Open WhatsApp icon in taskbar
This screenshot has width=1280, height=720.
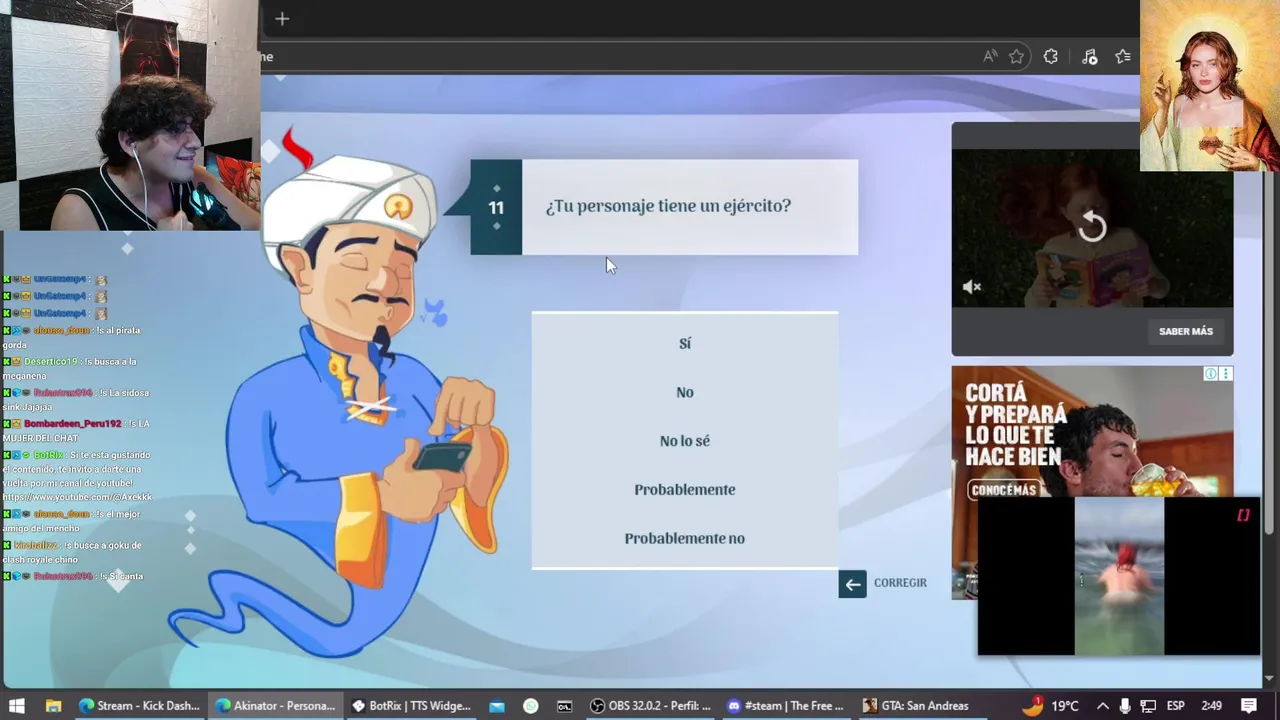pyautogui.click(x=531, y=706)
